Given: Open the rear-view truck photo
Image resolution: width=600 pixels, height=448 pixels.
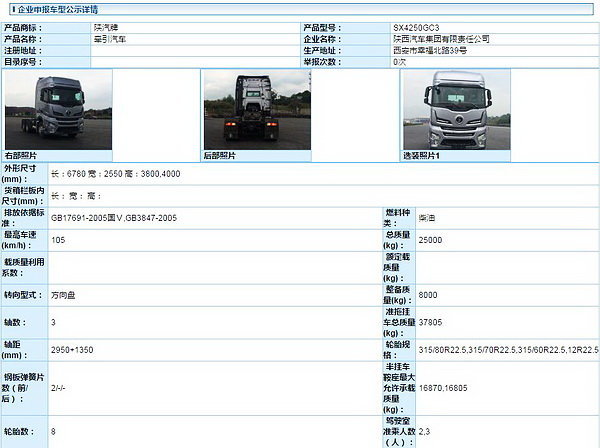Looking at the screenshot, I should tap(245, 111).
